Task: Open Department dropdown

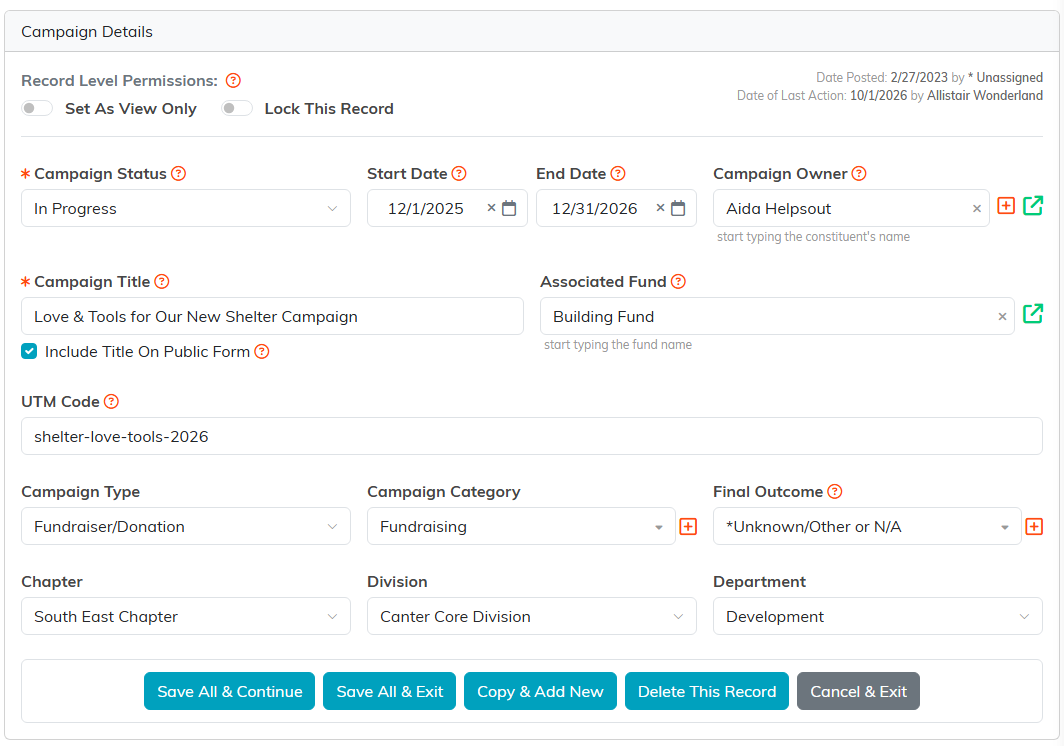Action: [x=878, y=616]
